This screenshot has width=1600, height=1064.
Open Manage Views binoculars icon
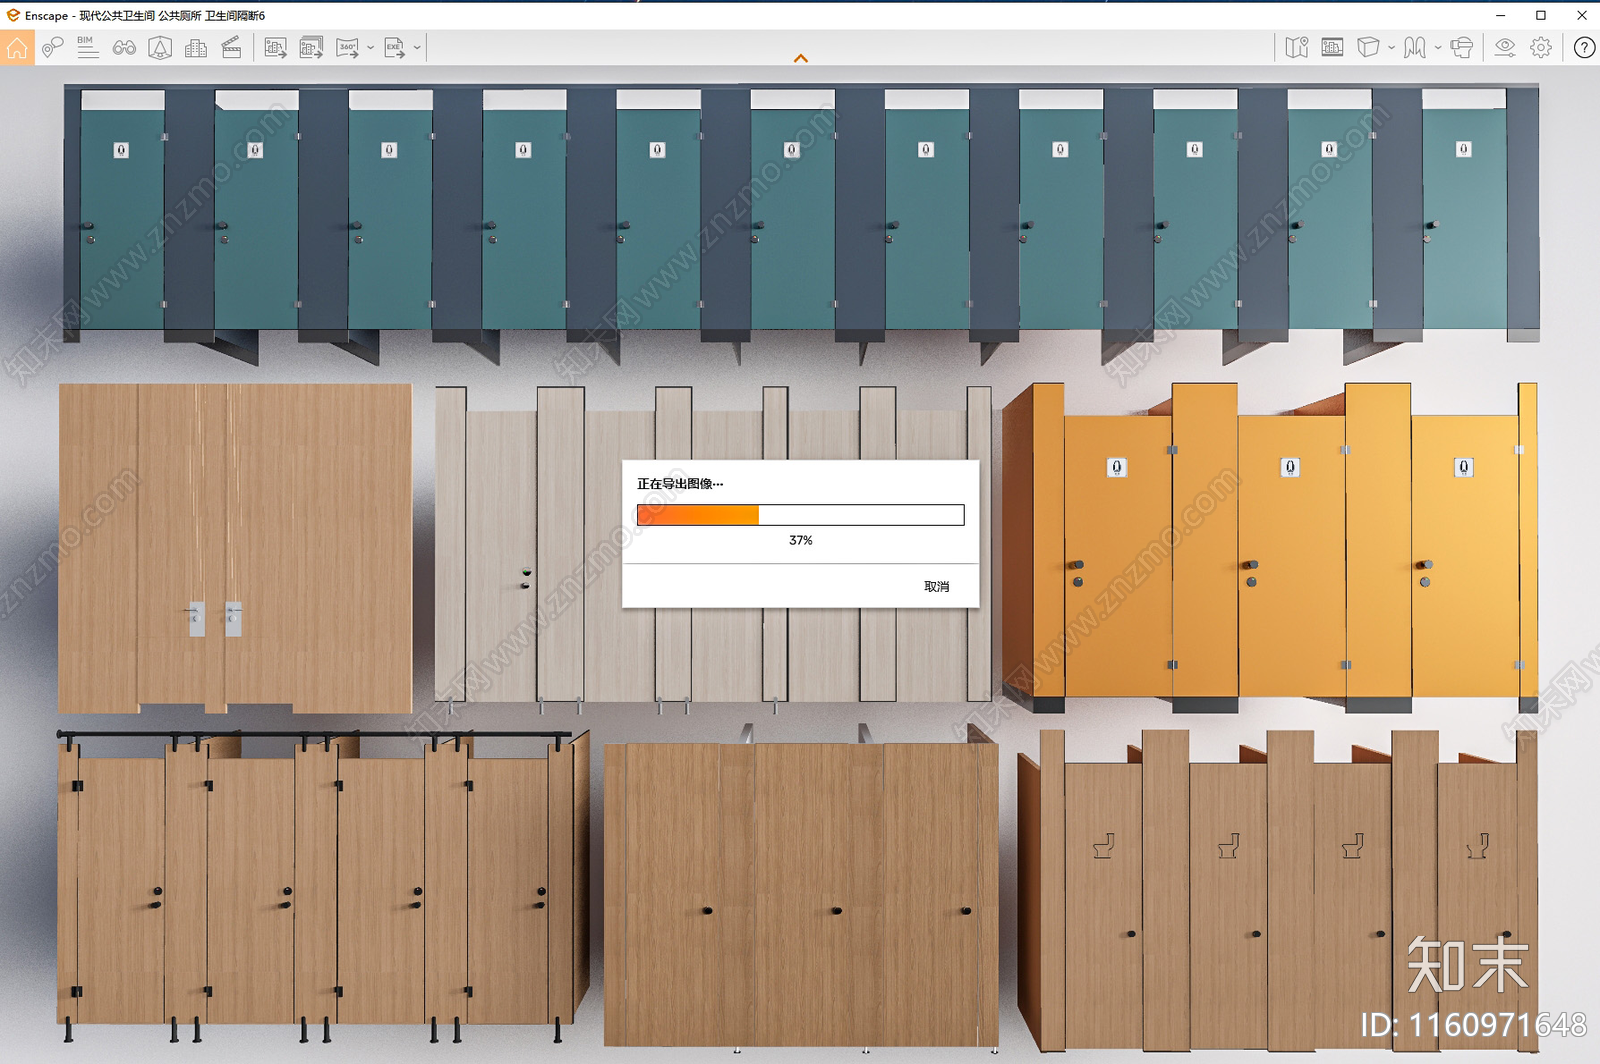click(x=124, y=47)
